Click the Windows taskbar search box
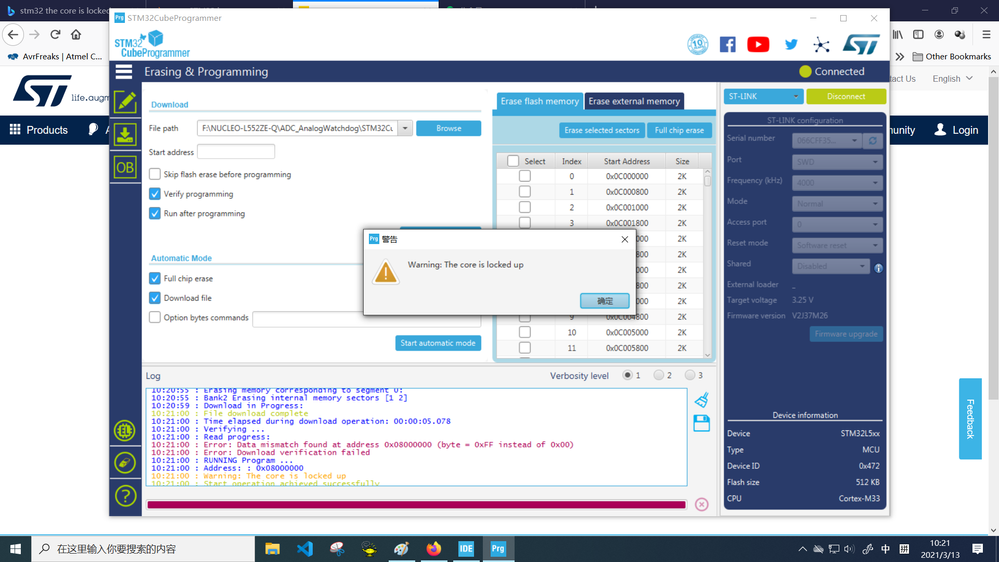The height and width of the screenshot is (562, 999). click(143, 549)
